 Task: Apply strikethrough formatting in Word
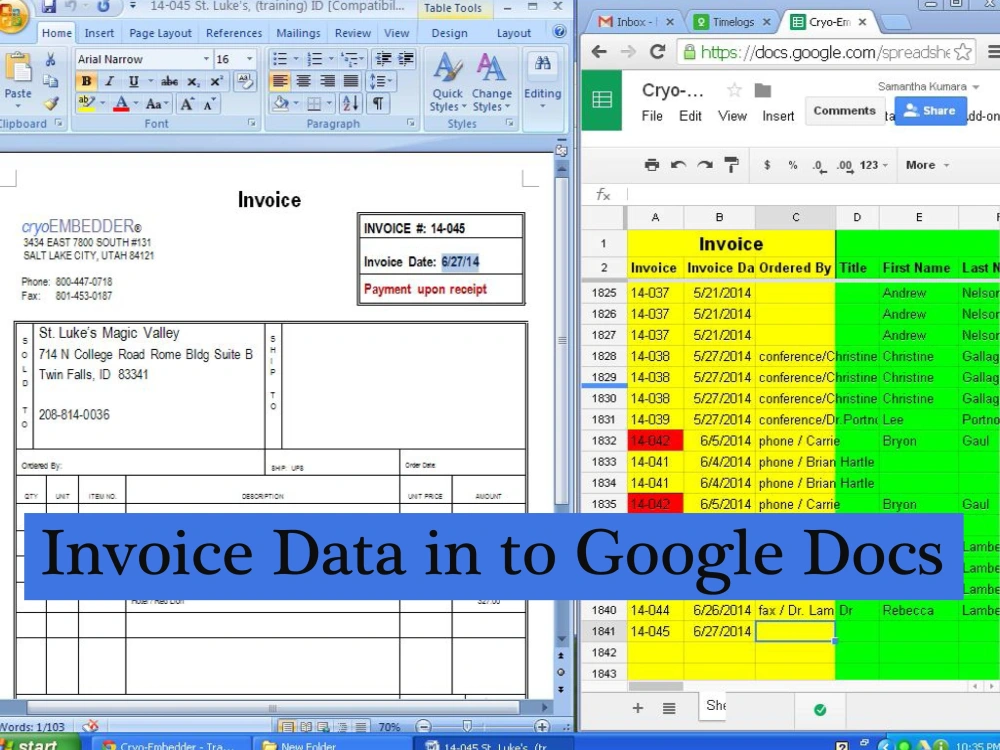(x=169, y=81)
